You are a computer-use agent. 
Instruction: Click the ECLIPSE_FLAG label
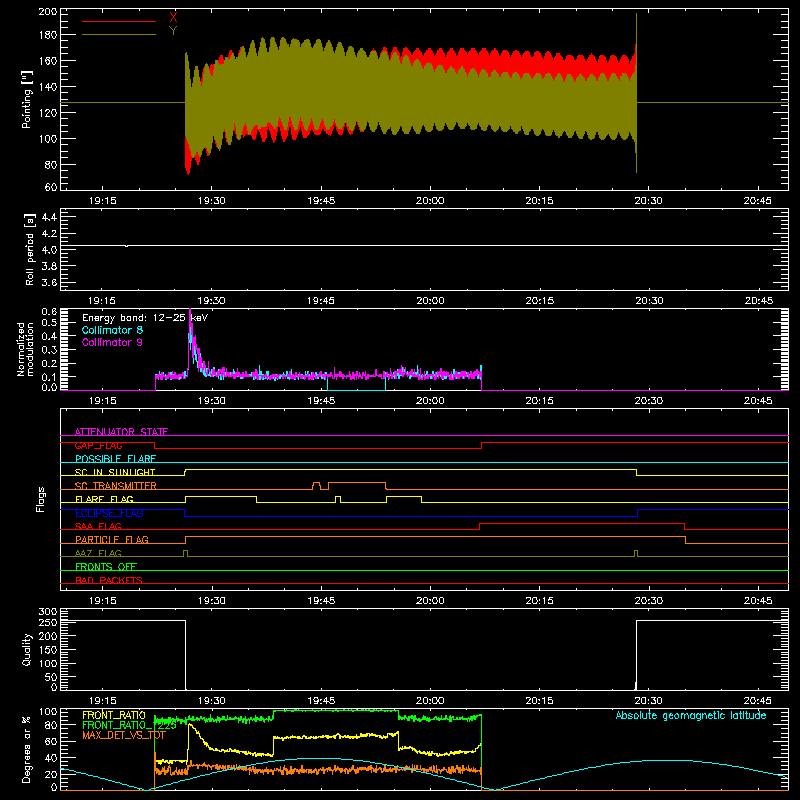coord(109,513)
